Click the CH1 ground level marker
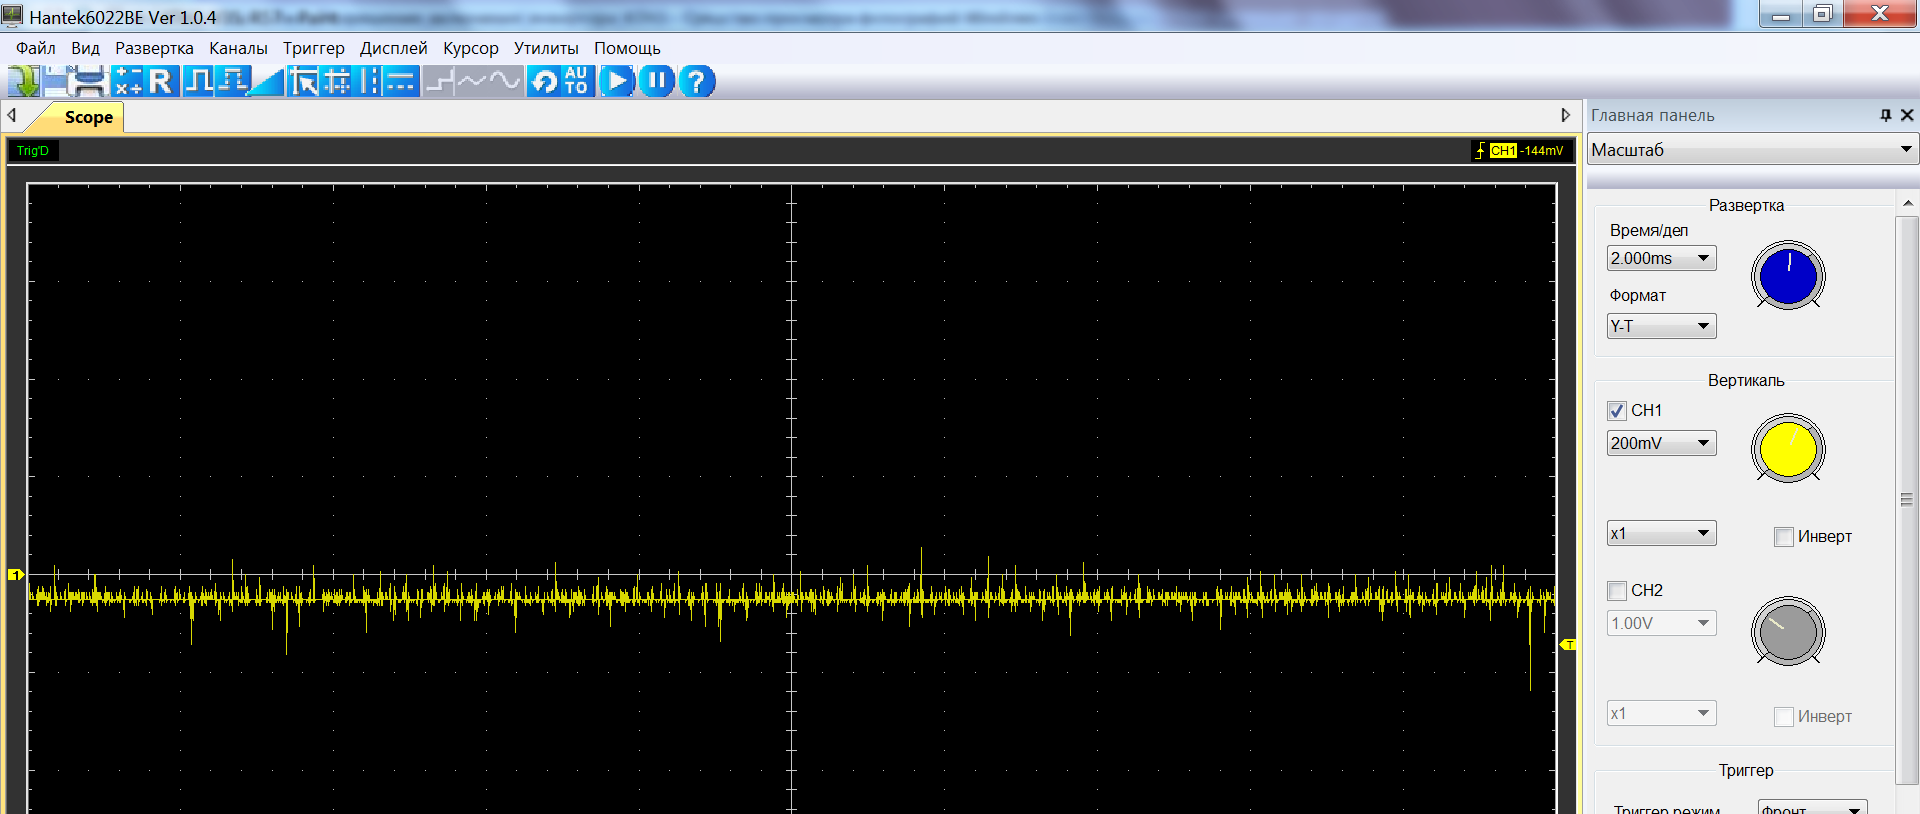This screenshot has width=1920, height=814. click(16, 574)
